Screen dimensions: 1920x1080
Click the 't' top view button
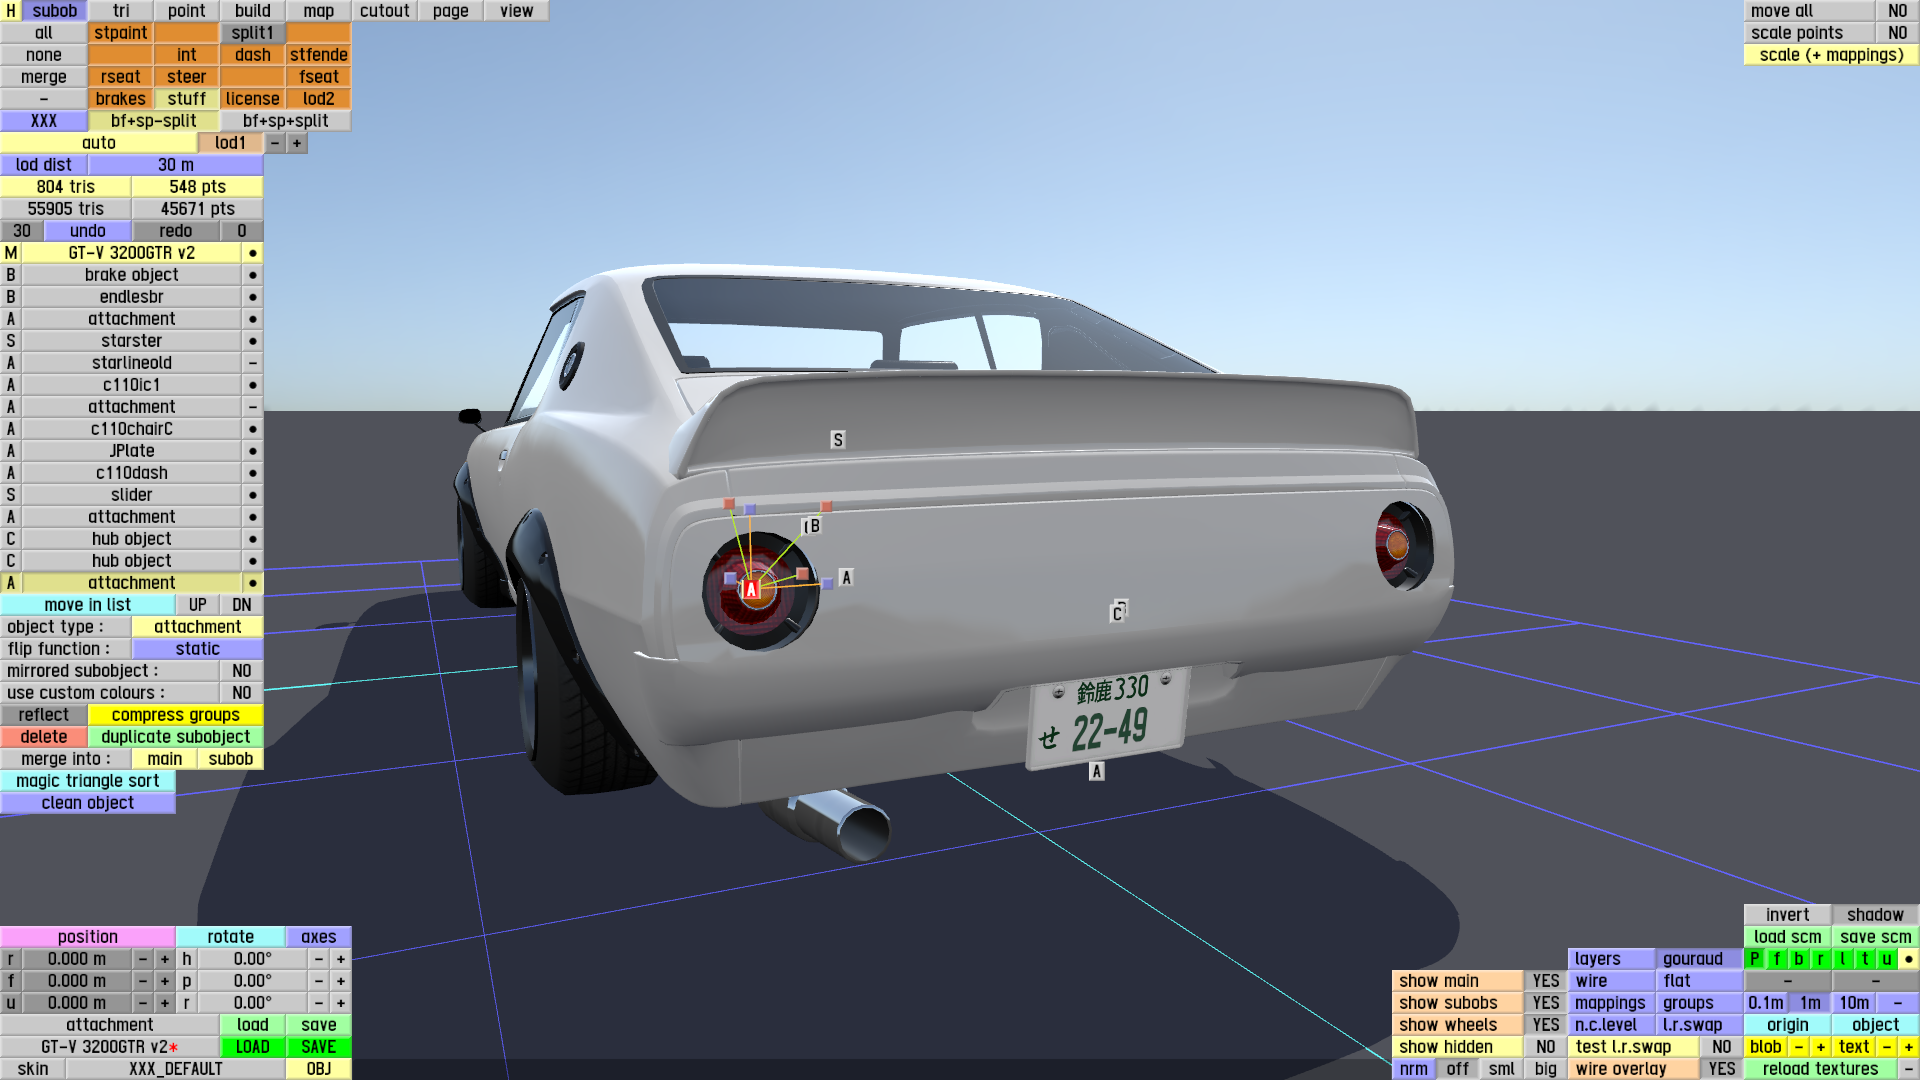tap(1864, 958)
